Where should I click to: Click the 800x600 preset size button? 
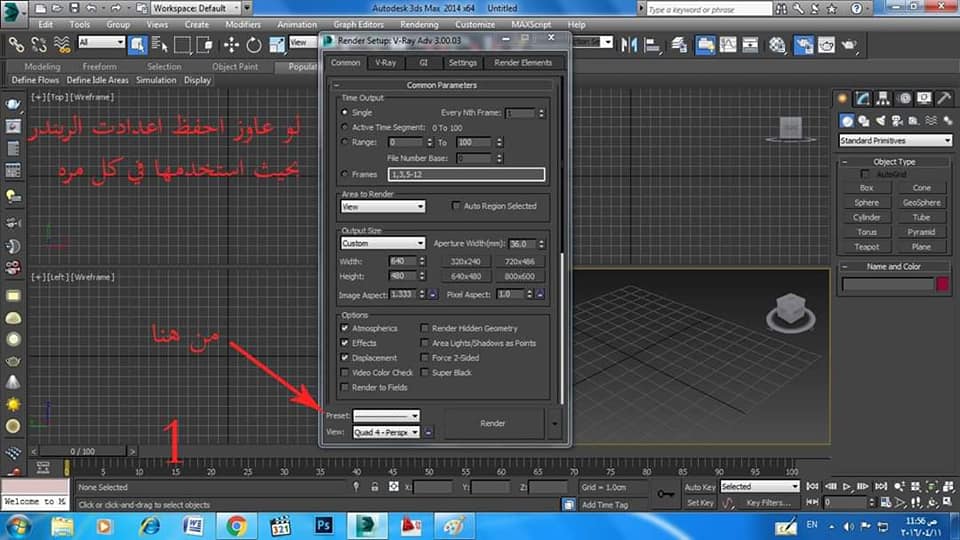(519, 276)
